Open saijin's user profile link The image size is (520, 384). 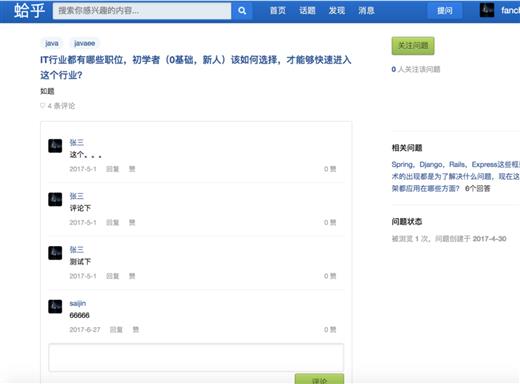click(78, 303)
